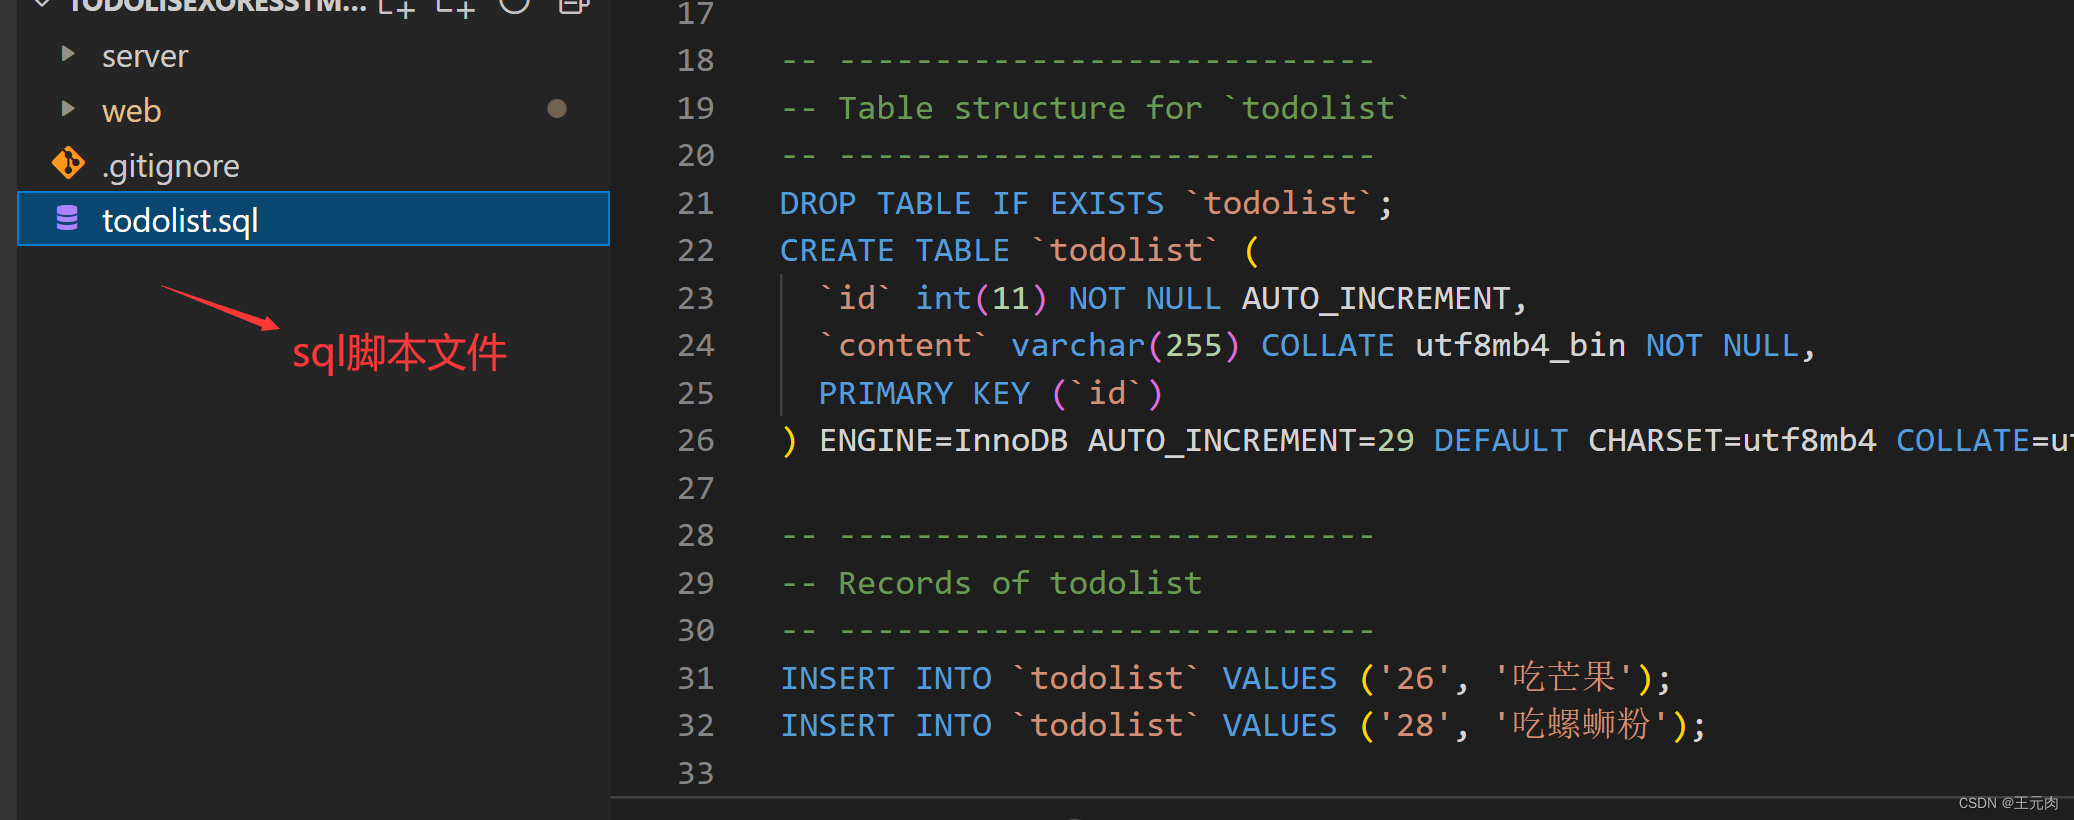
Task: Expand the server folder arrow
Action: click(x=68, y=54)
